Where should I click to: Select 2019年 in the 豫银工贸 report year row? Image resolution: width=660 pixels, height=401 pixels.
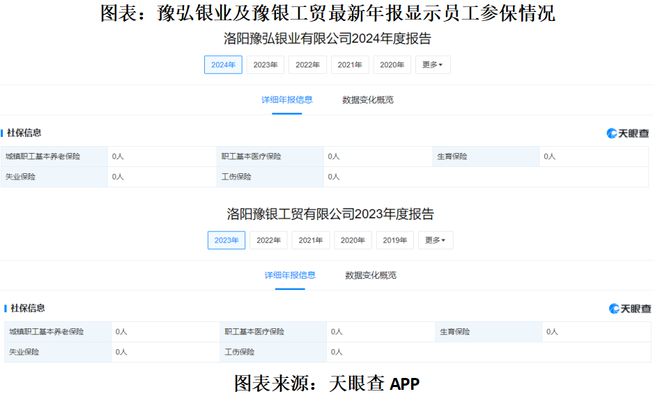pyautogui.click(x=395, y=240)
